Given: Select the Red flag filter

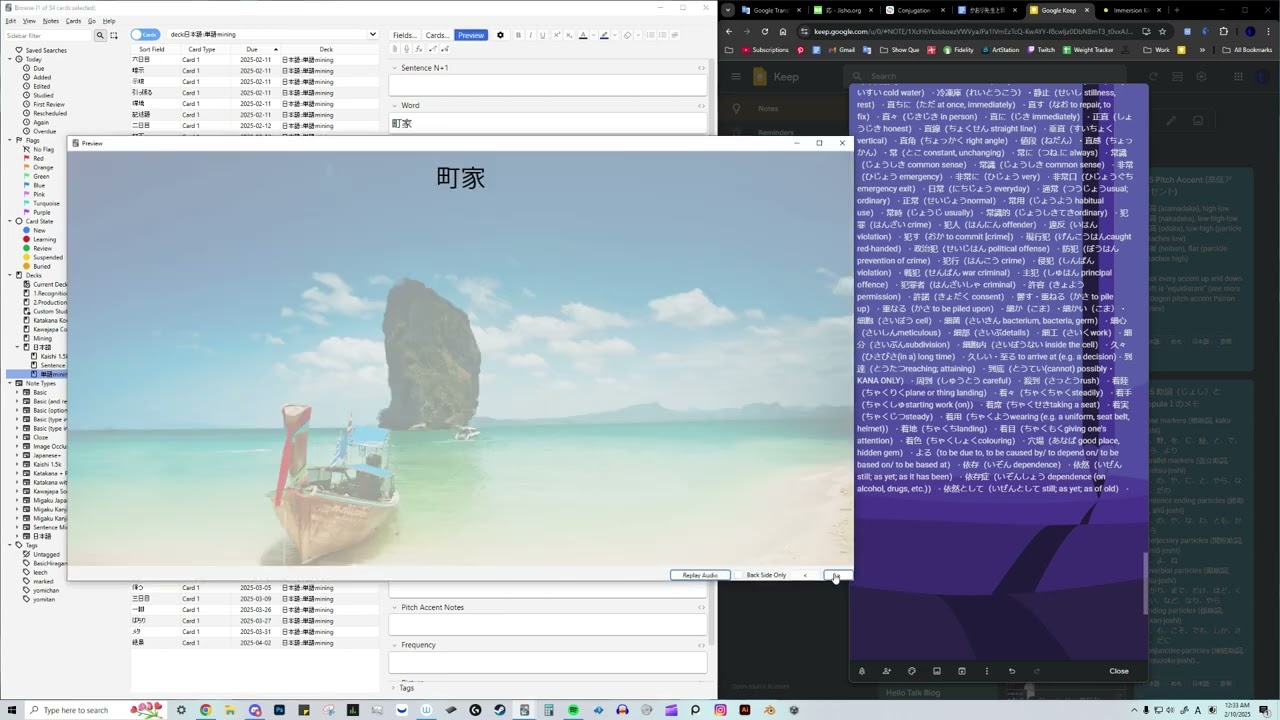Looking at the screenshot, I should point(38,158).
